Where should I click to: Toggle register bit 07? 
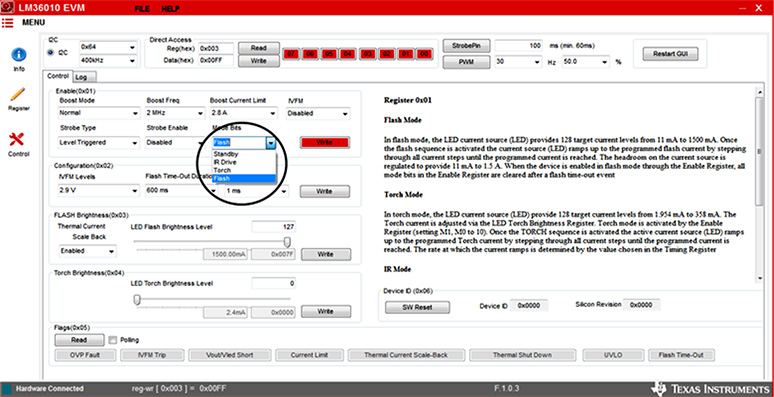coord(292,54)
